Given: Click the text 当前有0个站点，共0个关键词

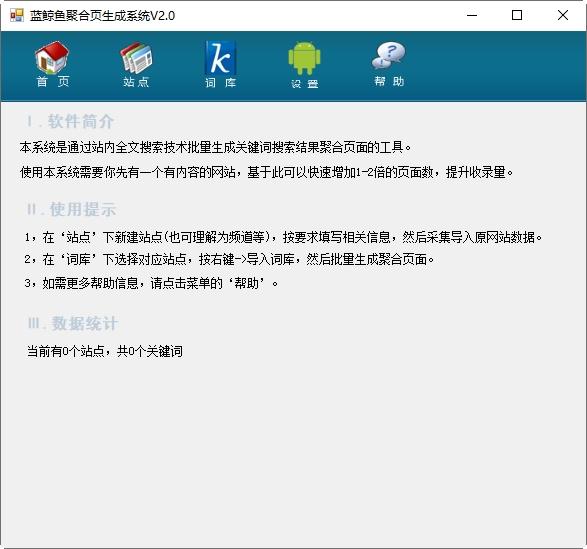Looking at the screenshot, I should 105,351.
